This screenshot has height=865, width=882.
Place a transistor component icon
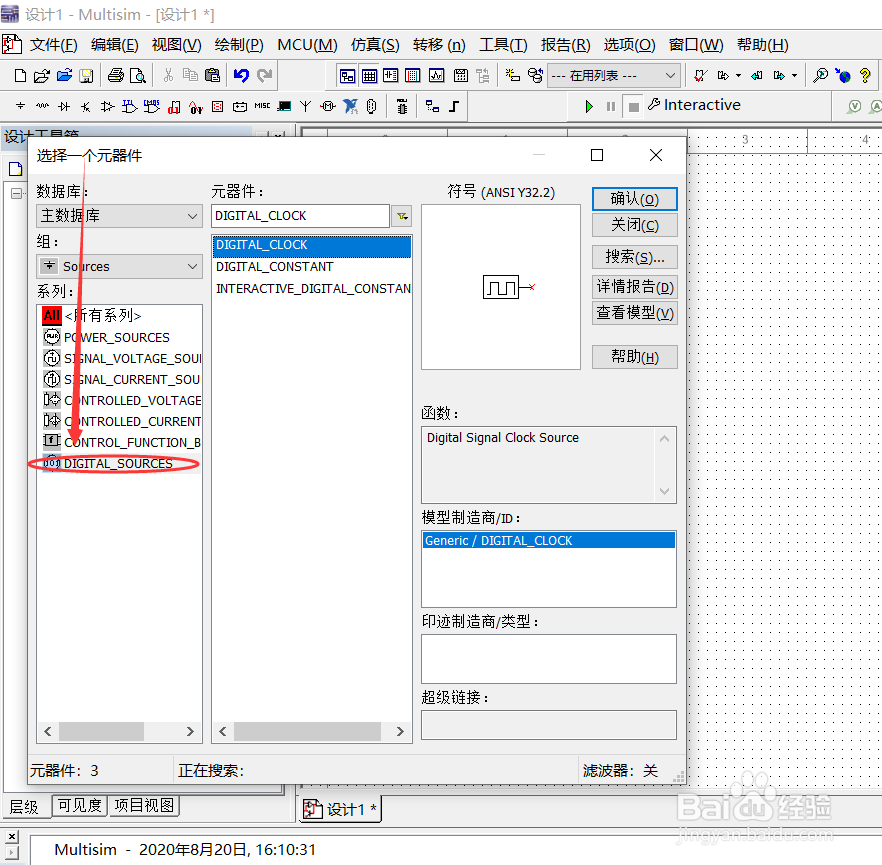(x=86, y=106)
